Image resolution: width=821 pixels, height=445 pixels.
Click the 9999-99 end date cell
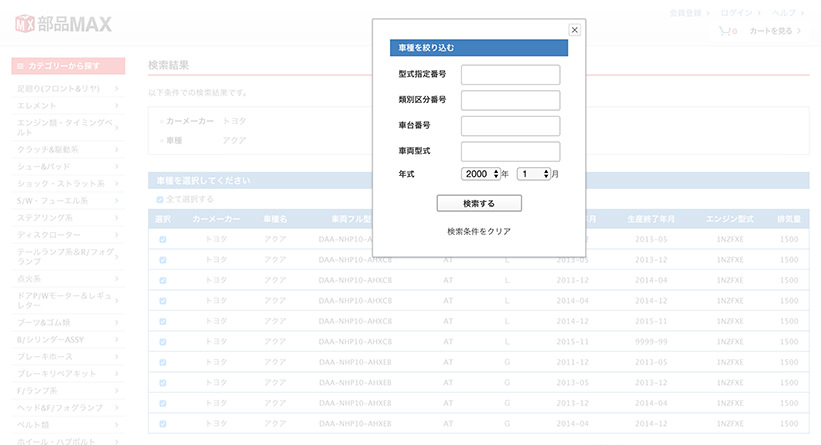(x=651, y=341)
